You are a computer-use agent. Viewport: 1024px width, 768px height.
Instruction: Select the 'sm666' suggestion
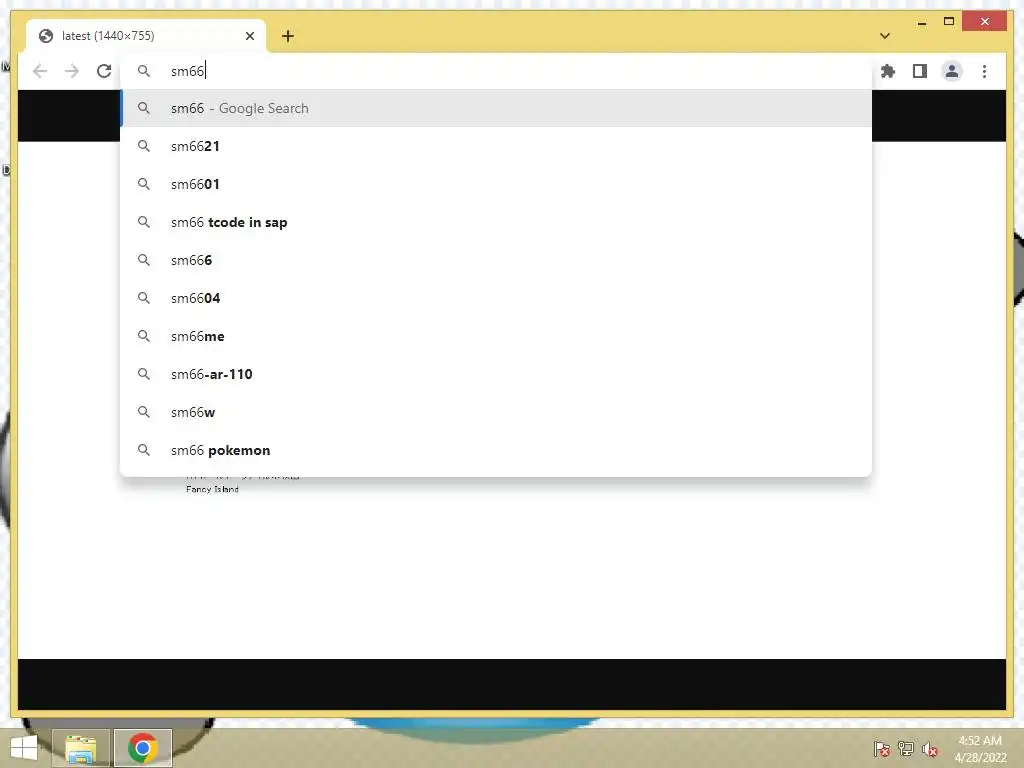coord(496,260)
